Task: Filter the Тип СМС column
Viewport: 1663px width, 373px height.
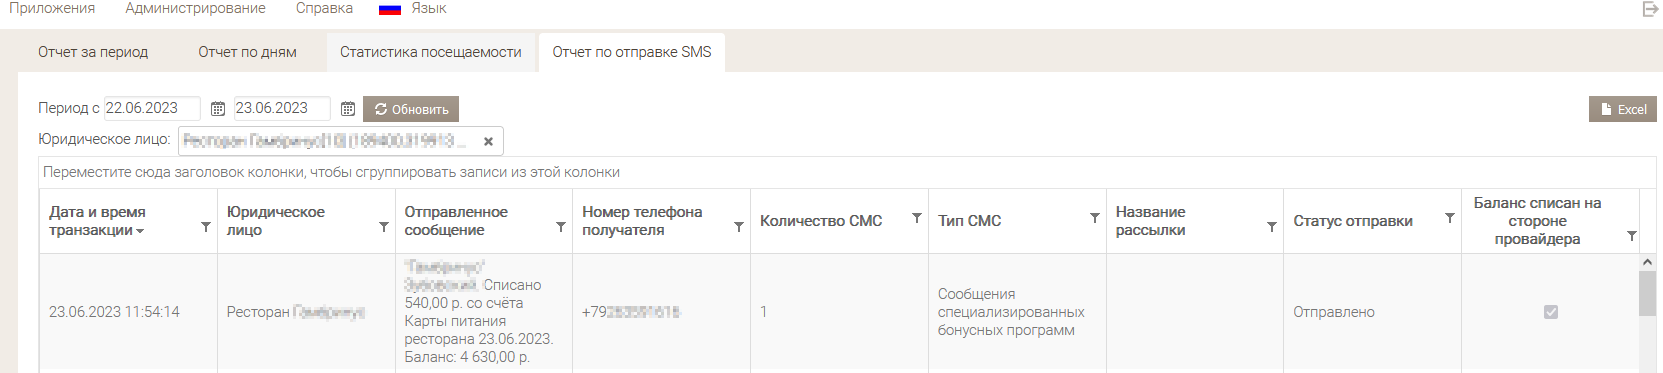Action: point(1095,218)
